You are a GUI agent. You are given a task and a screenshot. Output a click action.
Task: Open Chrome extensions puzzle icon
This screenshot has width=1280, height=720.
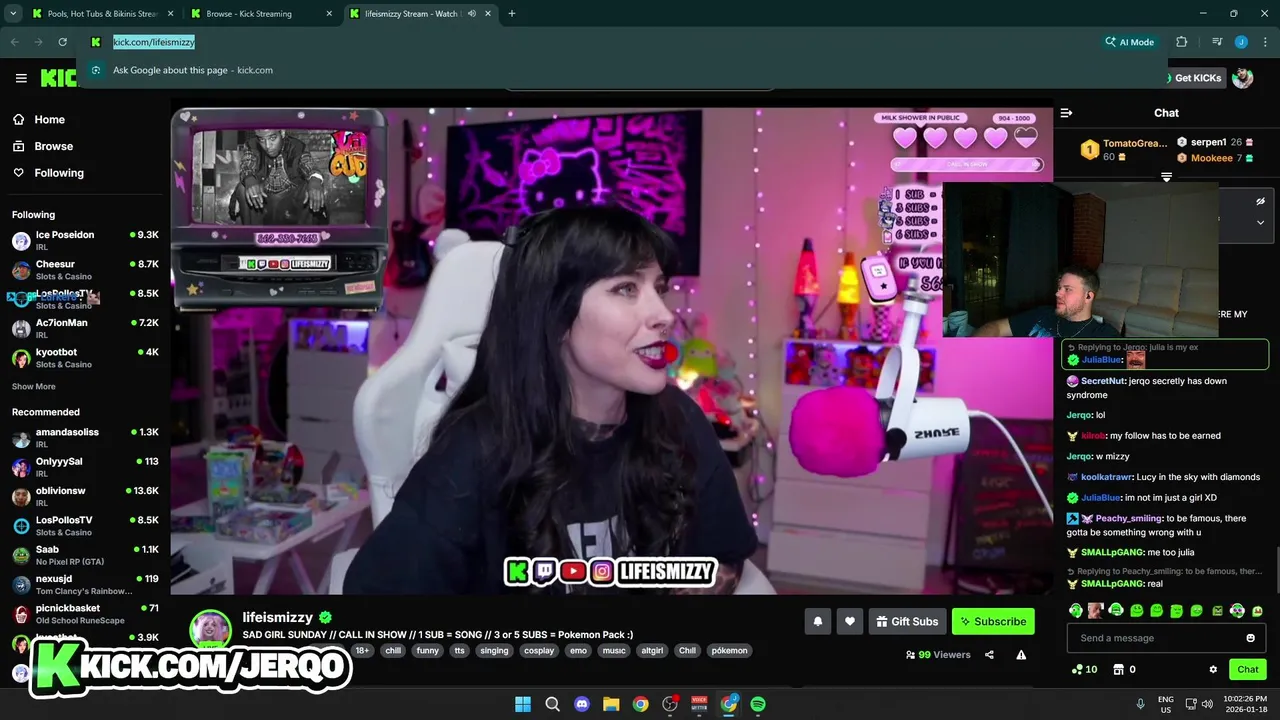(1182, 42)
